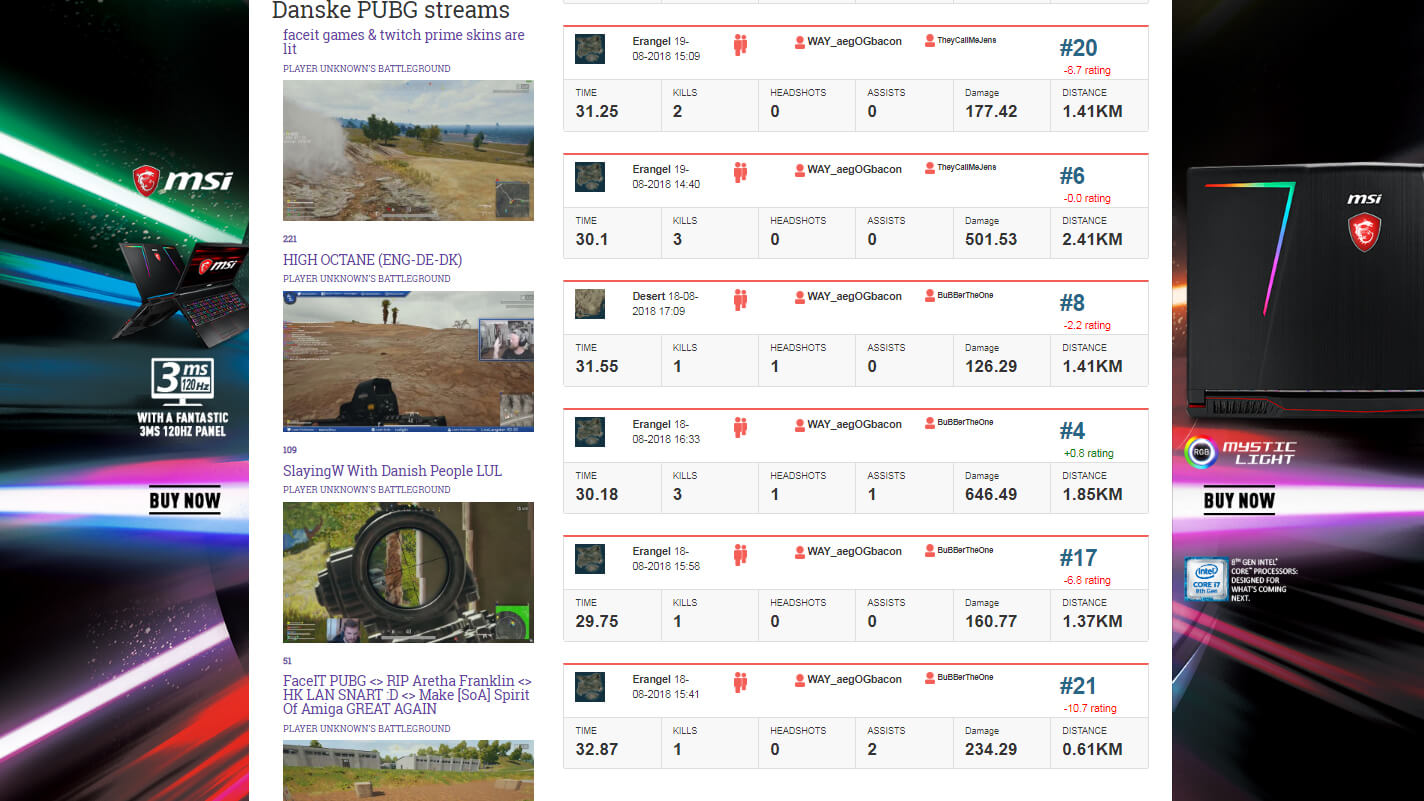The image size is (1424, 801).
Task: Select the #8 placement rank
Action: (1072, 303)
